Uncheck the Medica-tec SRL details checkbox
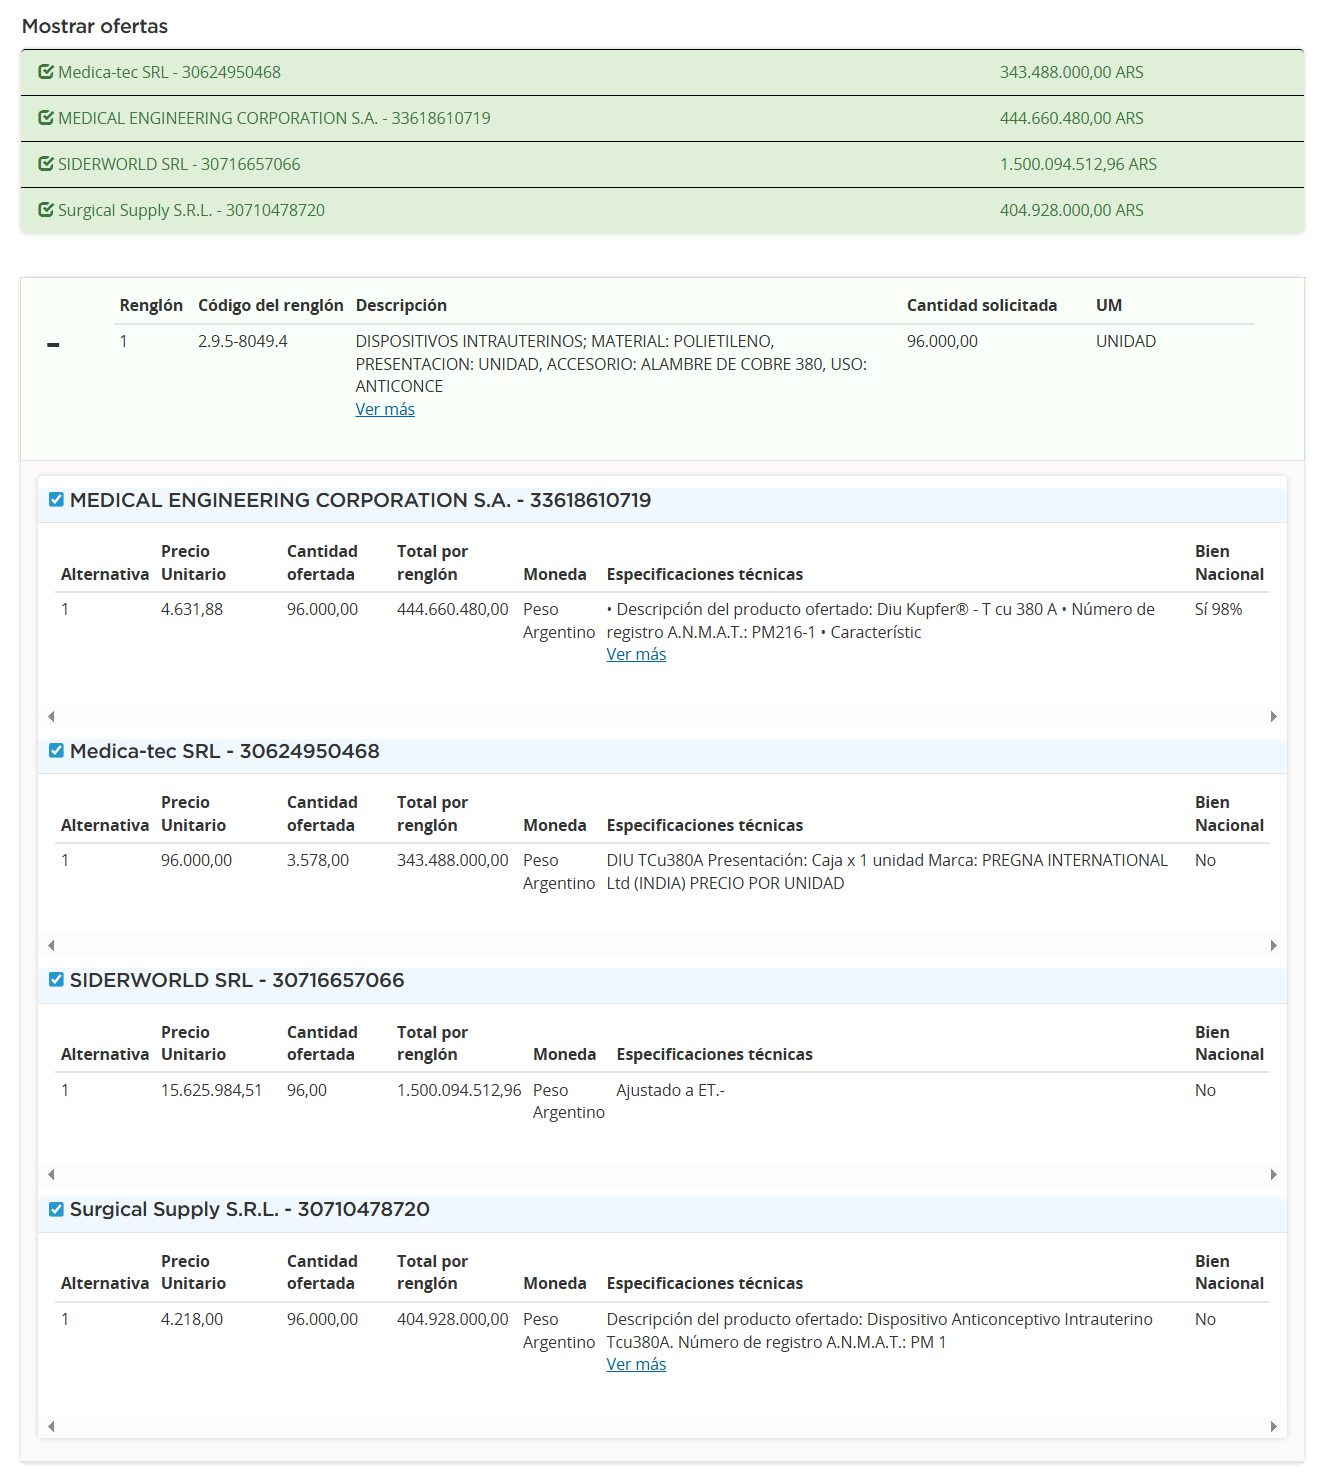1324x1480 pixels. [57, 751]
